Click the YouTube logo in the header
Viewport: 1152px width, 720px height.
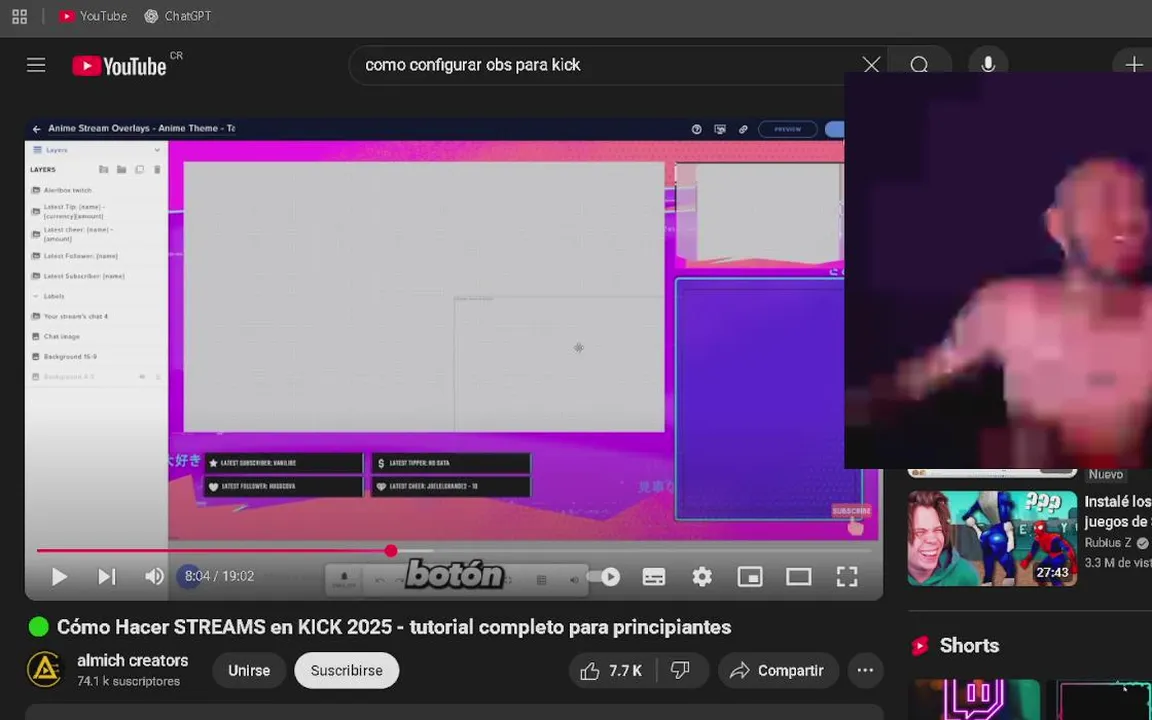pos(120,66)
